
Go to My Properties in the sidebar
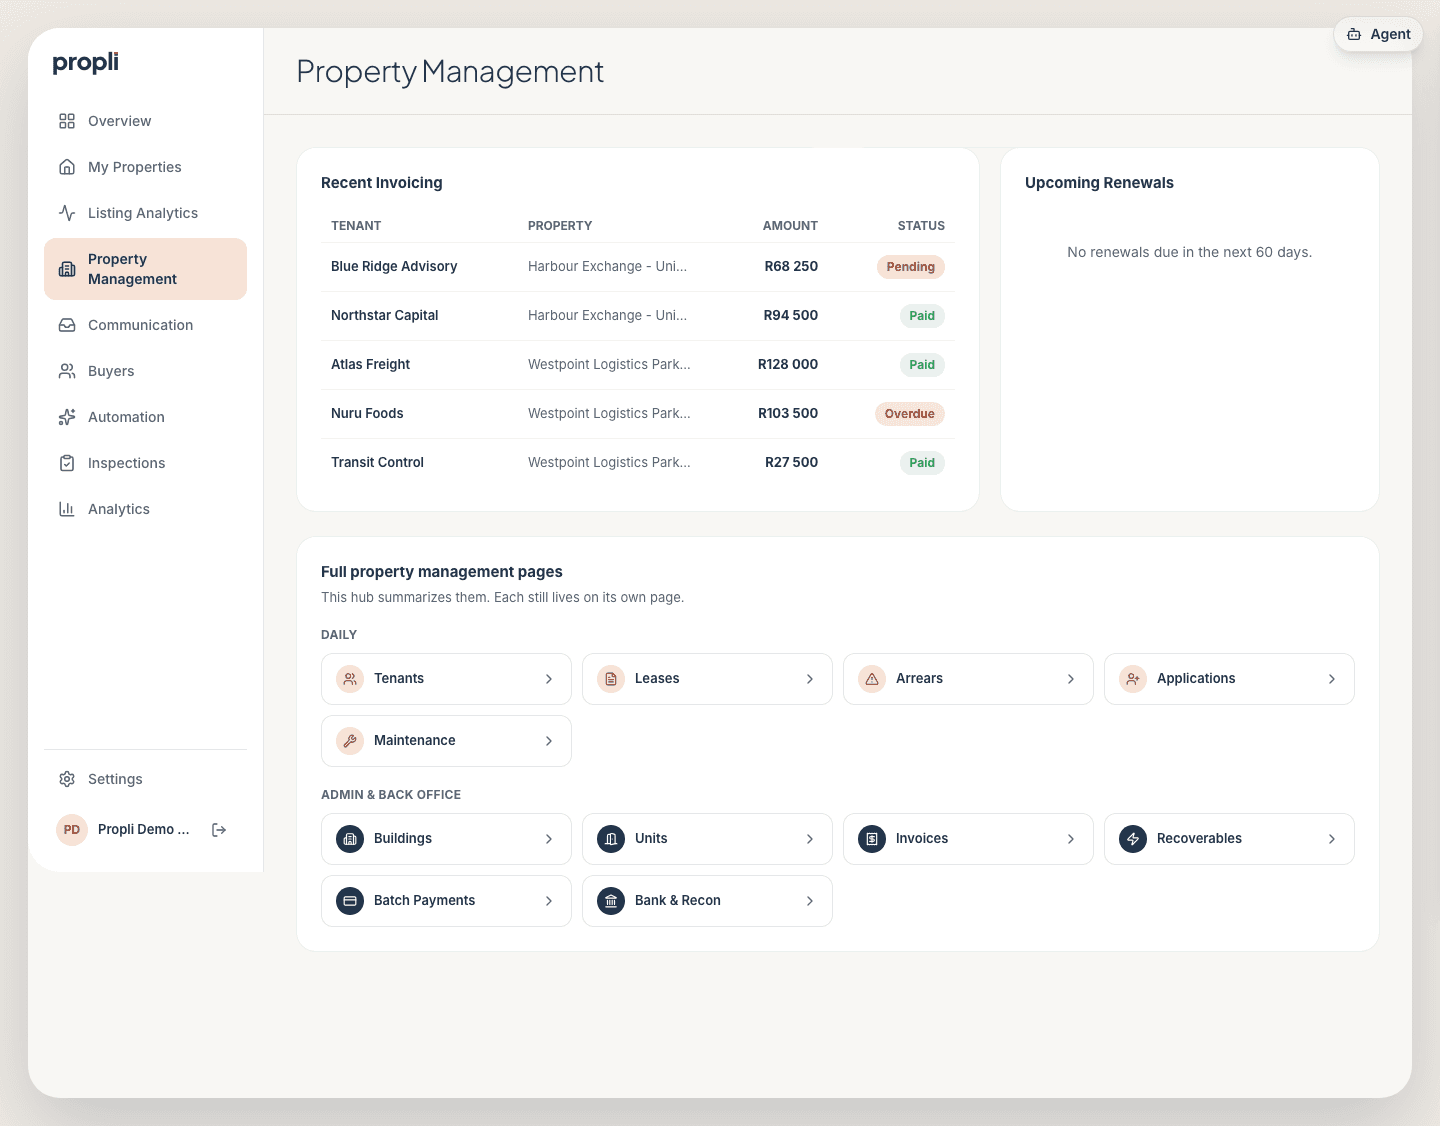point(145,167)
